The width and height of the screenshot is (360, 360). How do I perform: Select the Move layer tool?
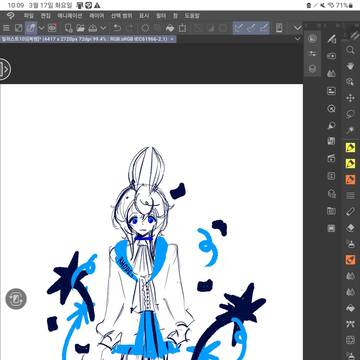point(350,98)
